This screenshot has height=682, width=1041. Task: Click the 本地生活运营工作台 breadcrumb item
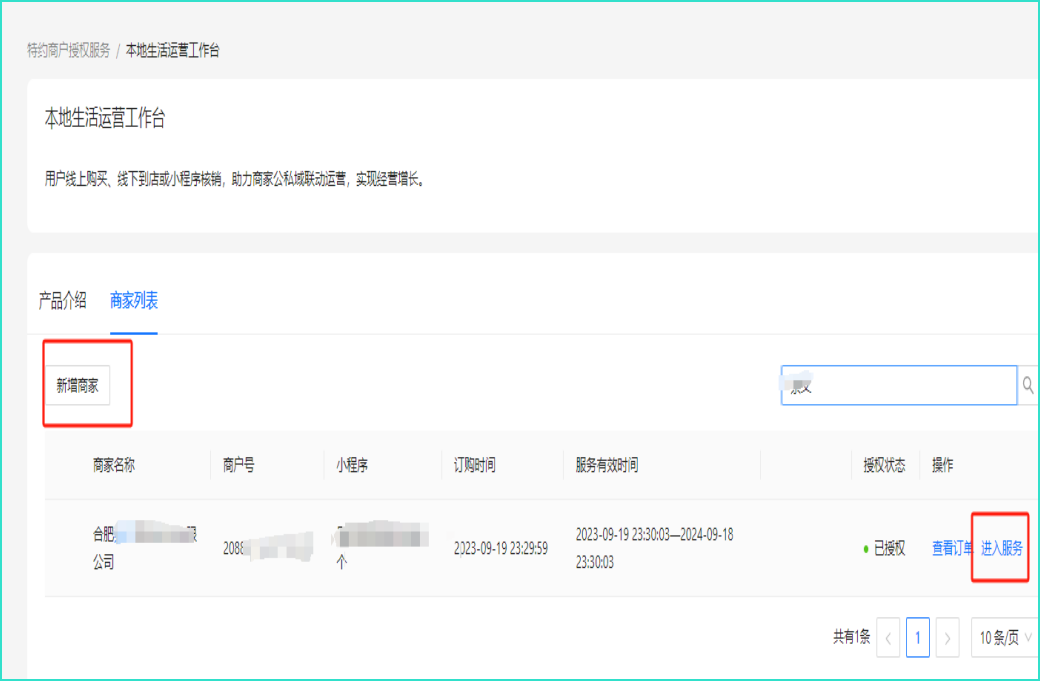point(172,51)
